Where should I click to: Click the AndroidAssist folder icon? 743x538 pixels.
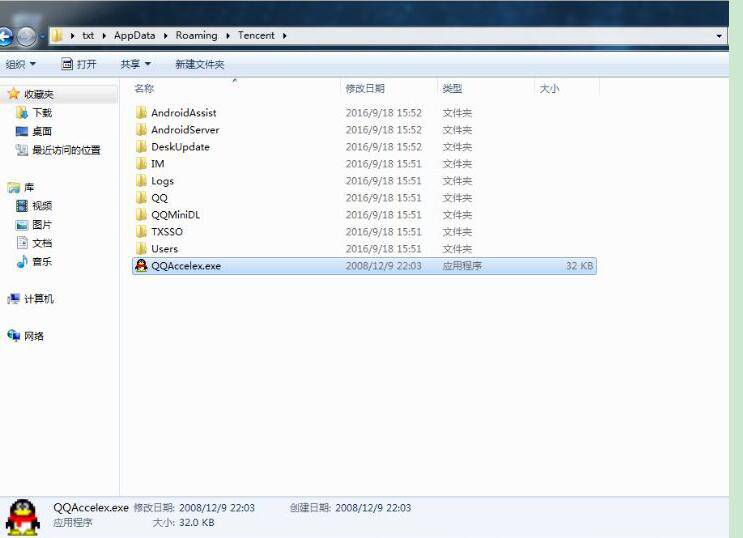[141, 113]
